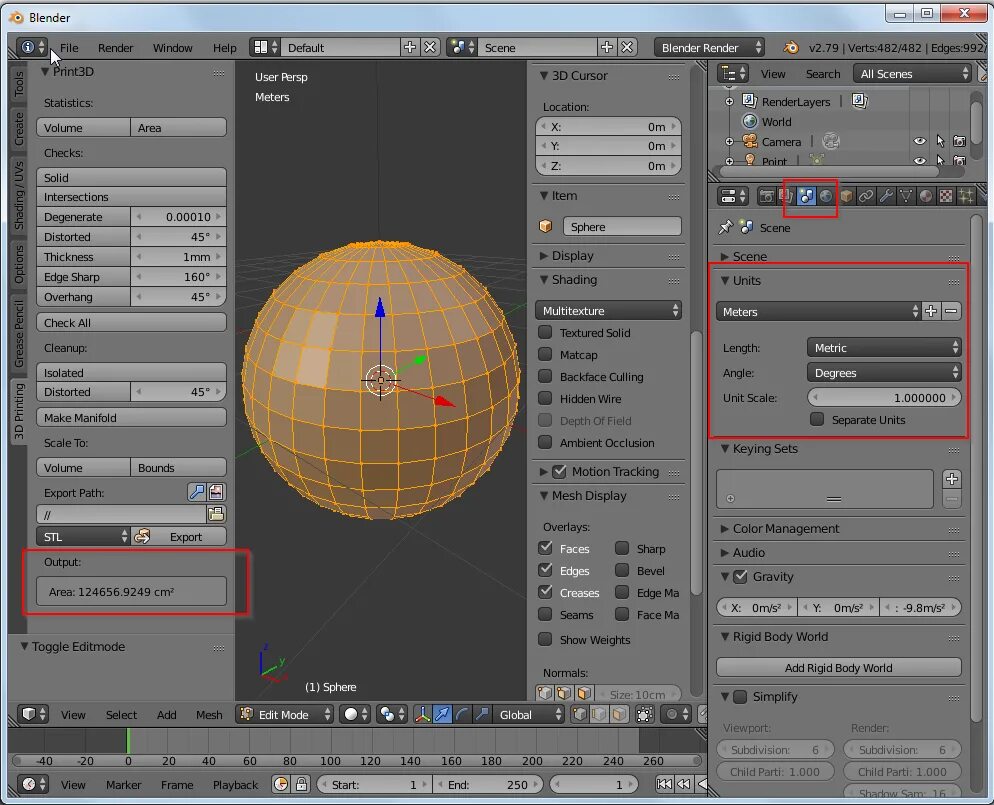Click the Unit Scale value slider
Screen dimensions: 994x805
pyautogui.click(x=884, y=397)
